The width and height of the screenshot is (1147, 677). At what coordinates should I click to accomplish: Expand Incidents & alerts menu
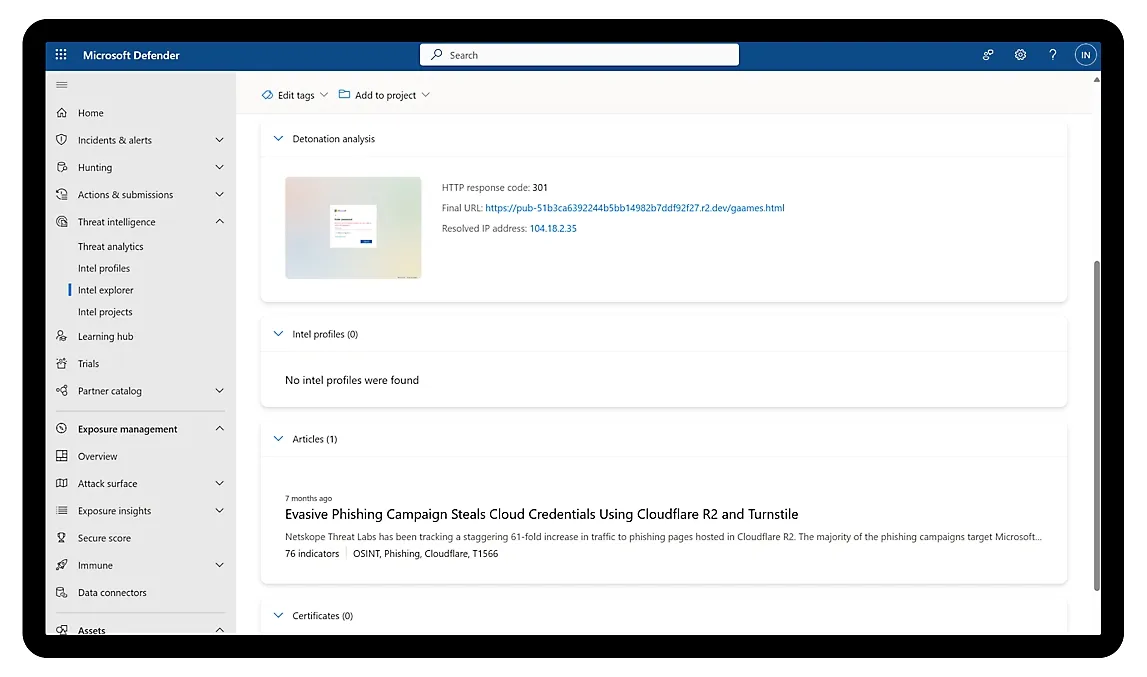(x=219, y=140)
